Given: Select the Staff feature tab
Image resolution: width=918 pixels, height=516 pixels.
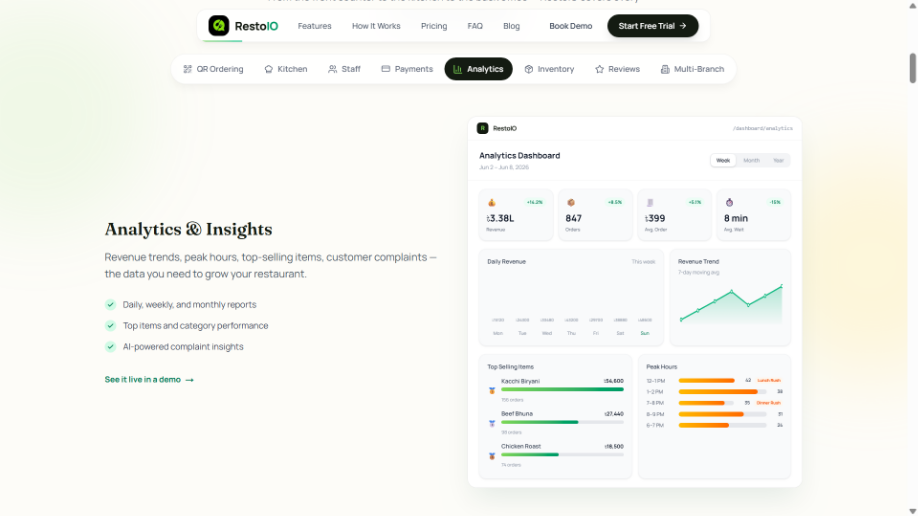Looking at the screenshot, I should tap(344, 69).
